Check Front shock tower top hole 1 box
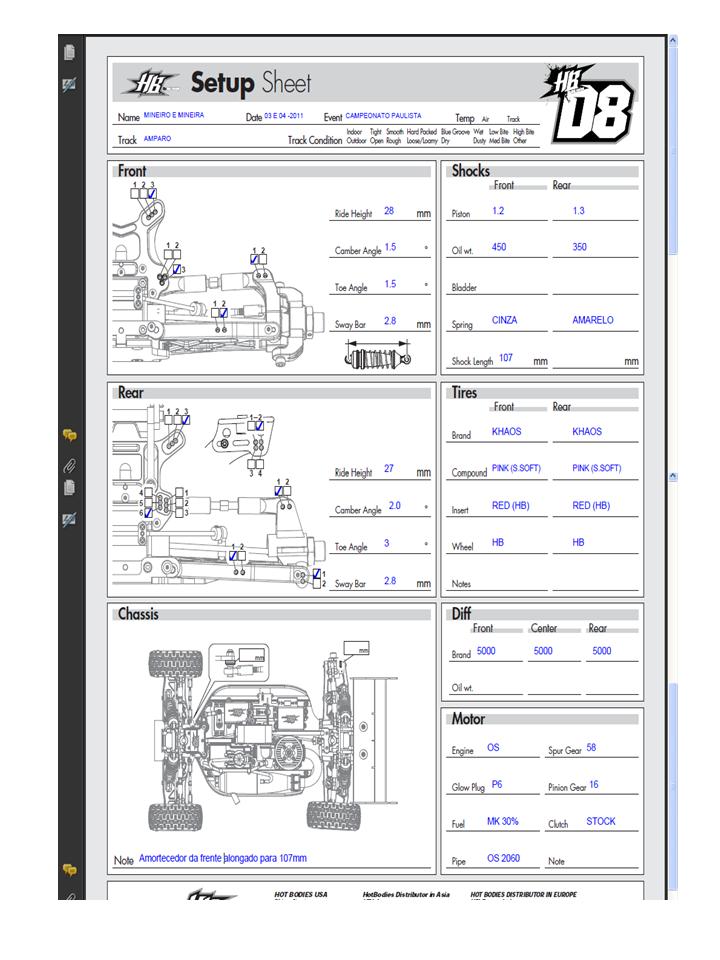The width and height of the screenshot is (720, 960). click(135, 193)
